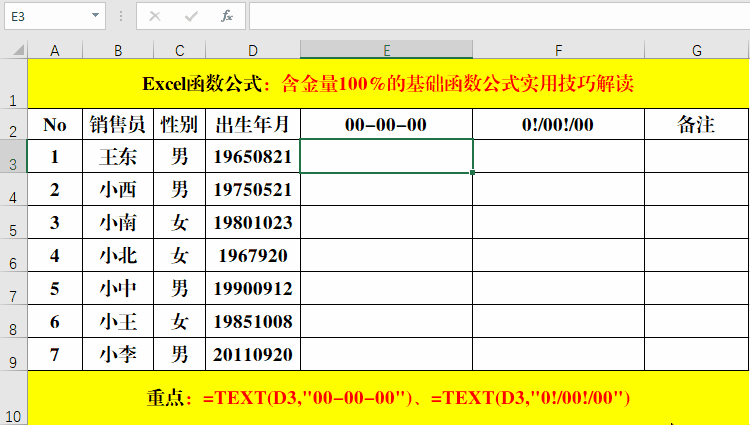Click birth date cell '19750521'

[x=253, y=189]
